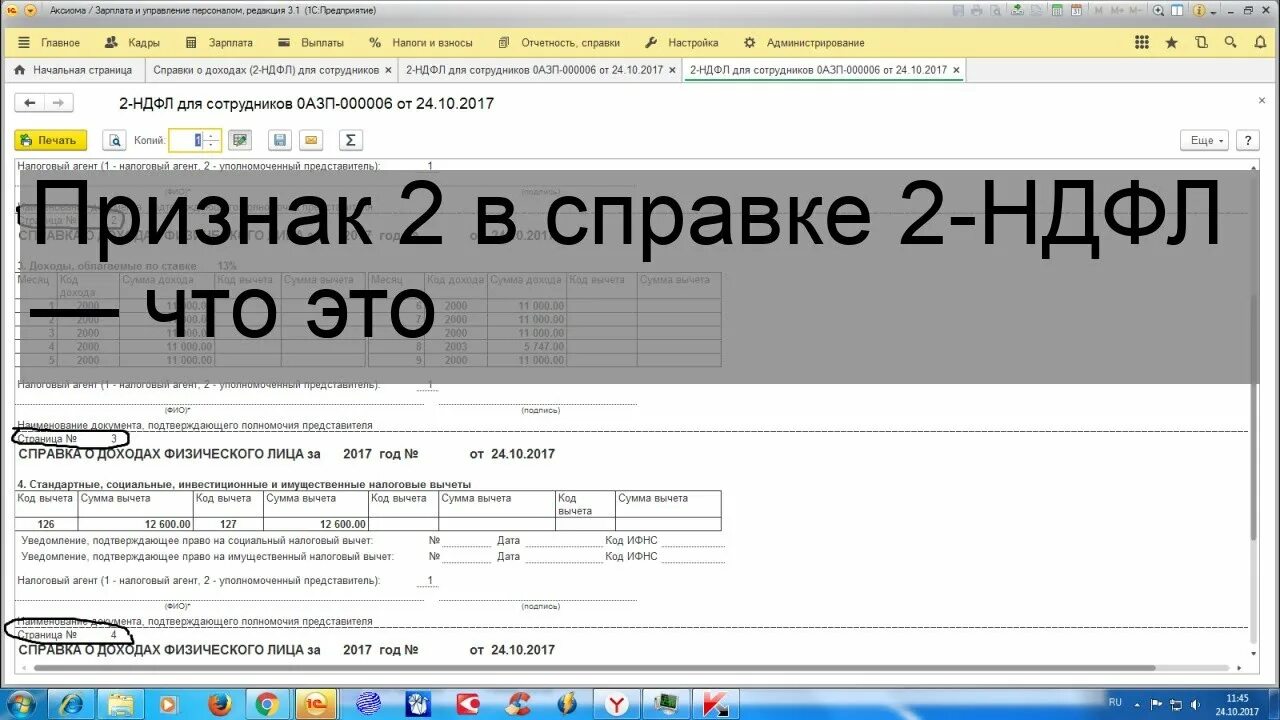Viewport: 1280px width, 720px height.
Task: Click into the Копий copies number field
Action: point(195,140)
